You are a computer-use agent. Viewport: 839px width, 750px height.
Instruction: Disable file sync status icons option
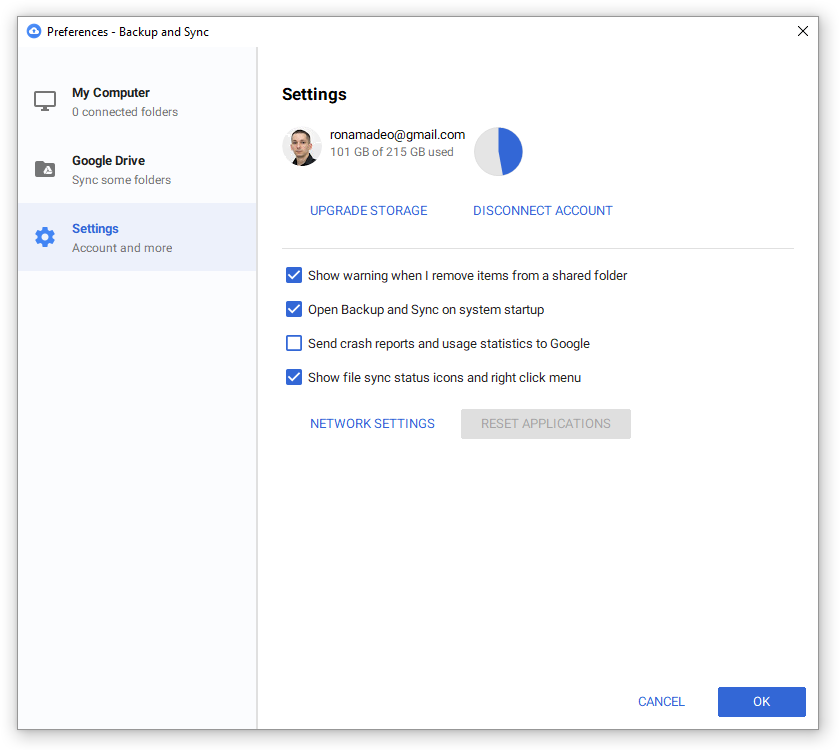[294, 377]
